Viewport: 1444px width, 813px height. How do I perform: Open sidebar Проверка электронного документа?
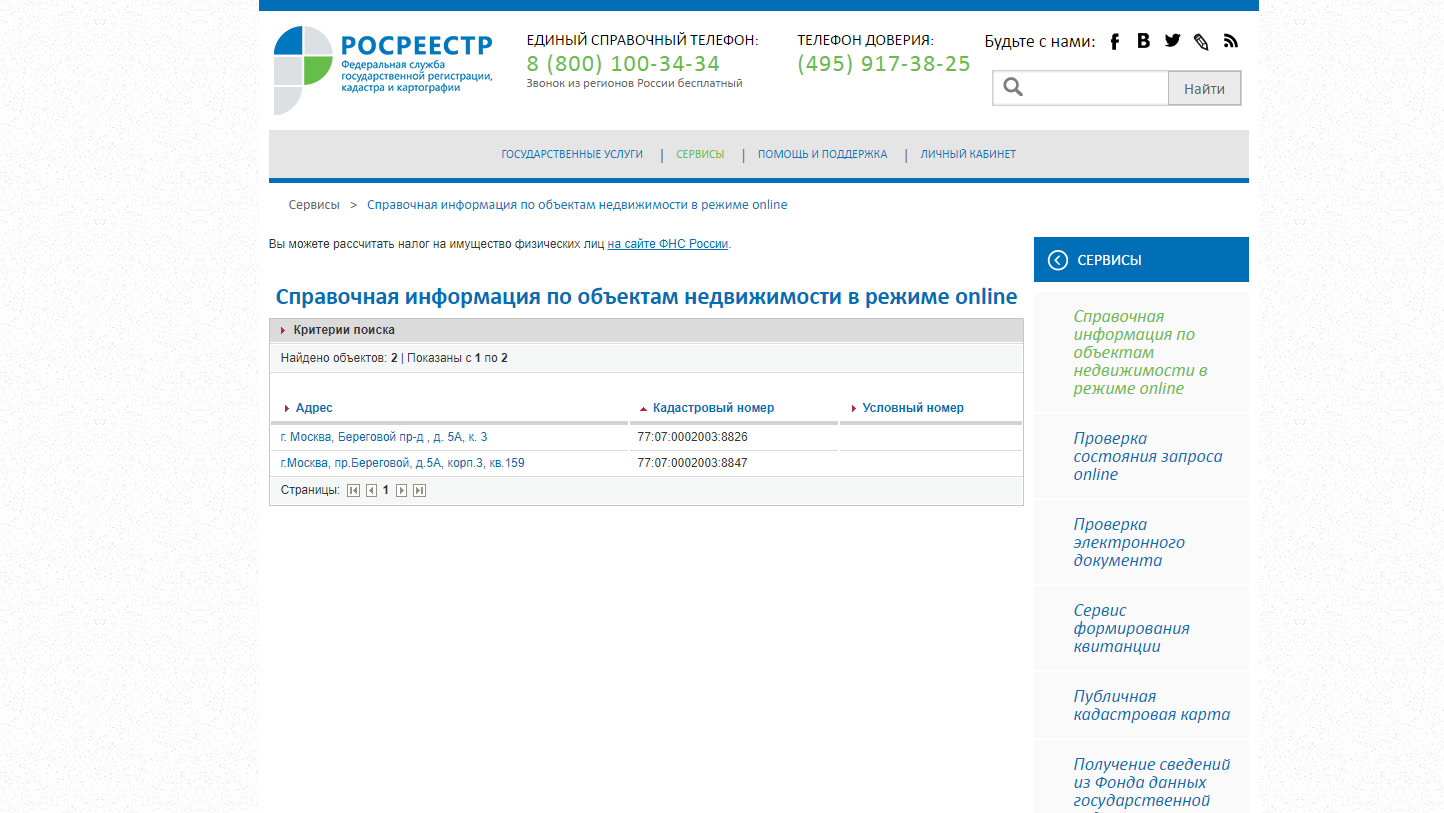[x=1129, y=543]
